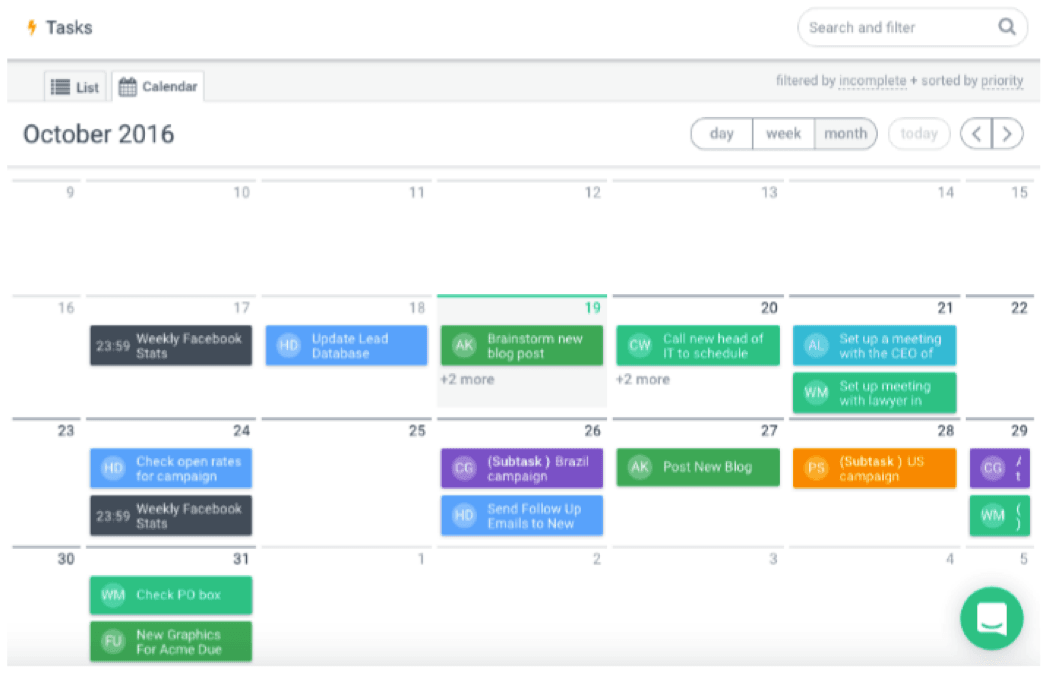This screenshot has width=1063, height=674.
Task: Click the CW avatar on Call task
Action: tap(639, 346)
